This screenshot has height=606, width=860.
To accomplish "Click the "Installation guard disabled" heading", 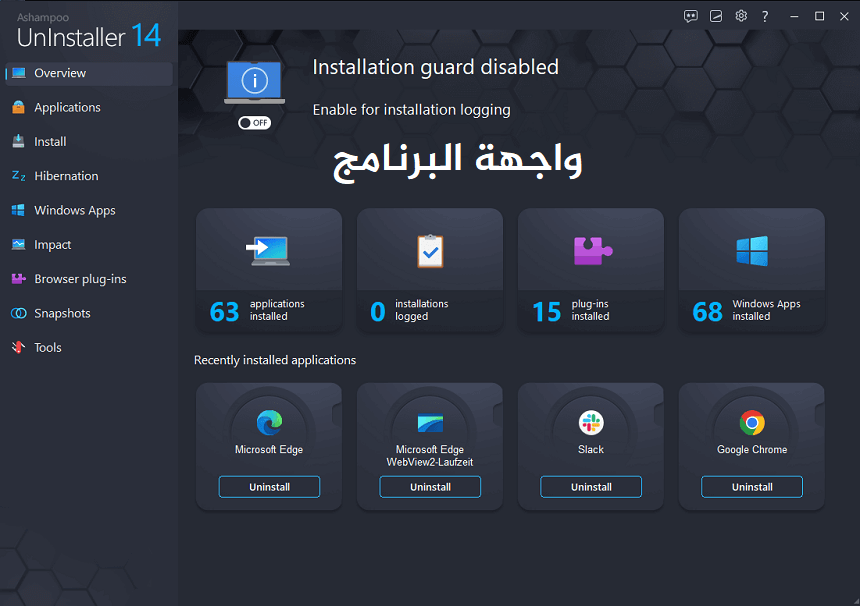I will [x=435, y=67].
